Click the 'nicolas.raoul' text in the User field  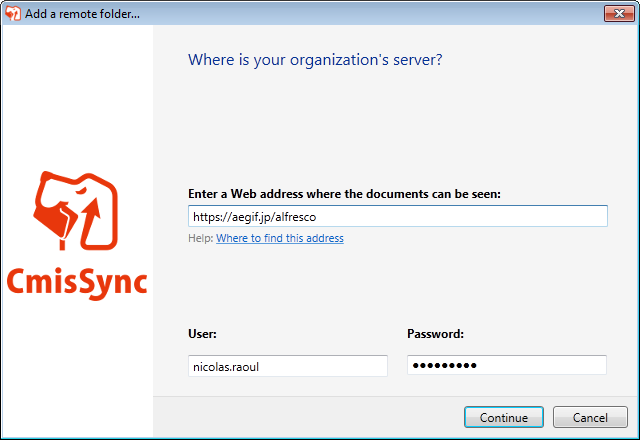(225, 366)
